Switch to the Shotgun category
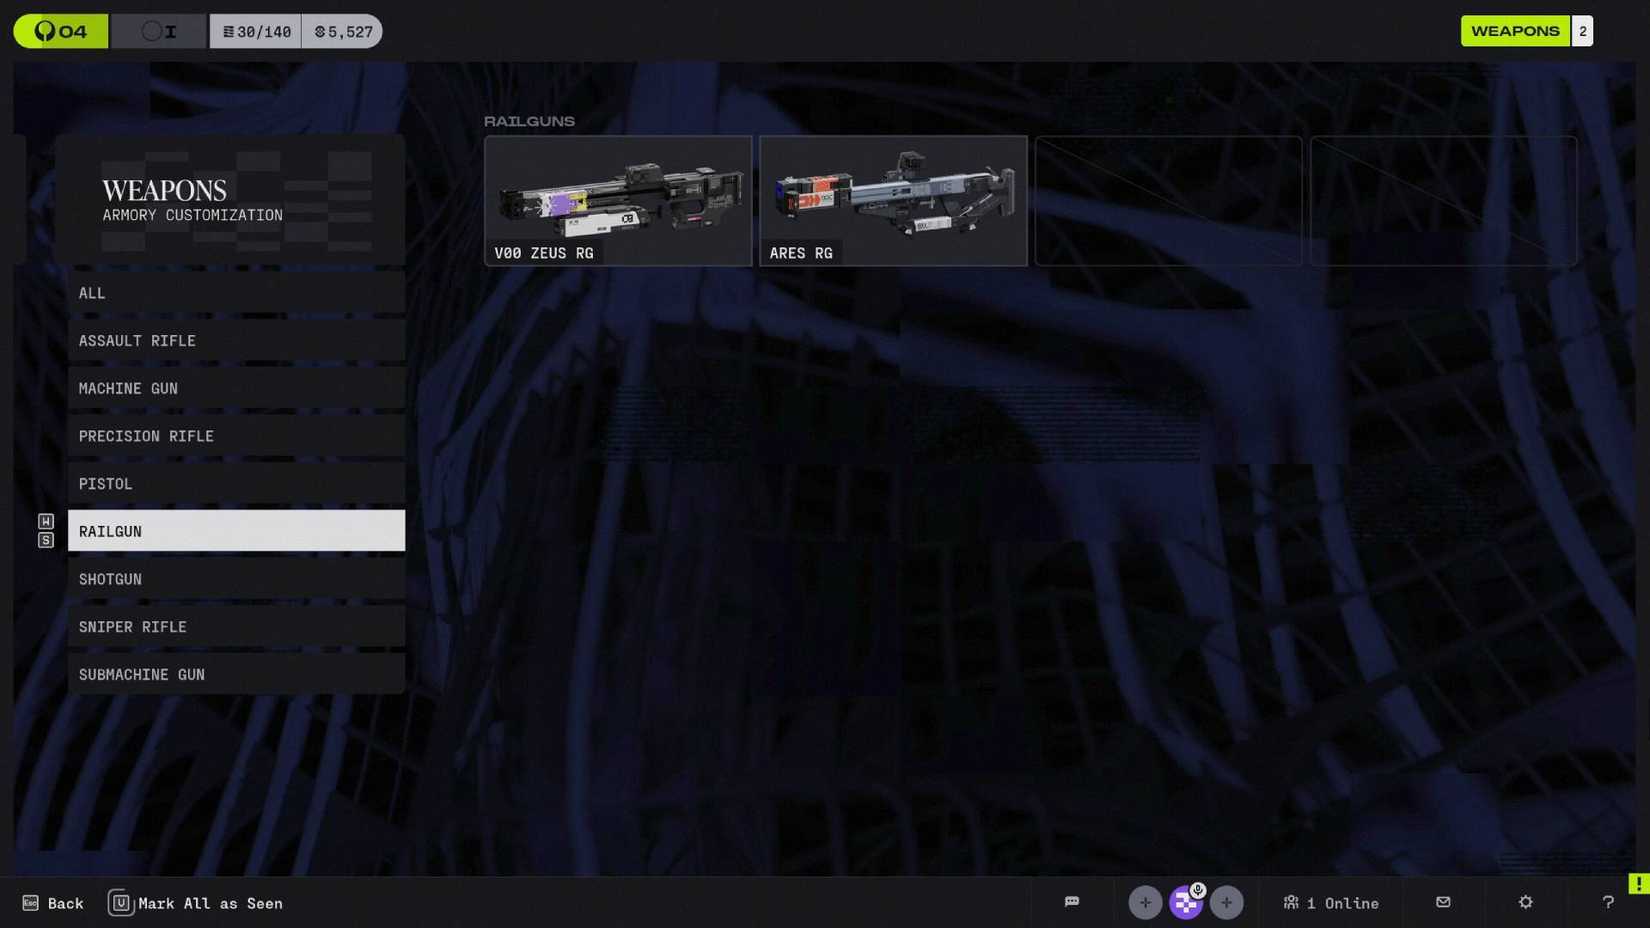 pos(236,579)
